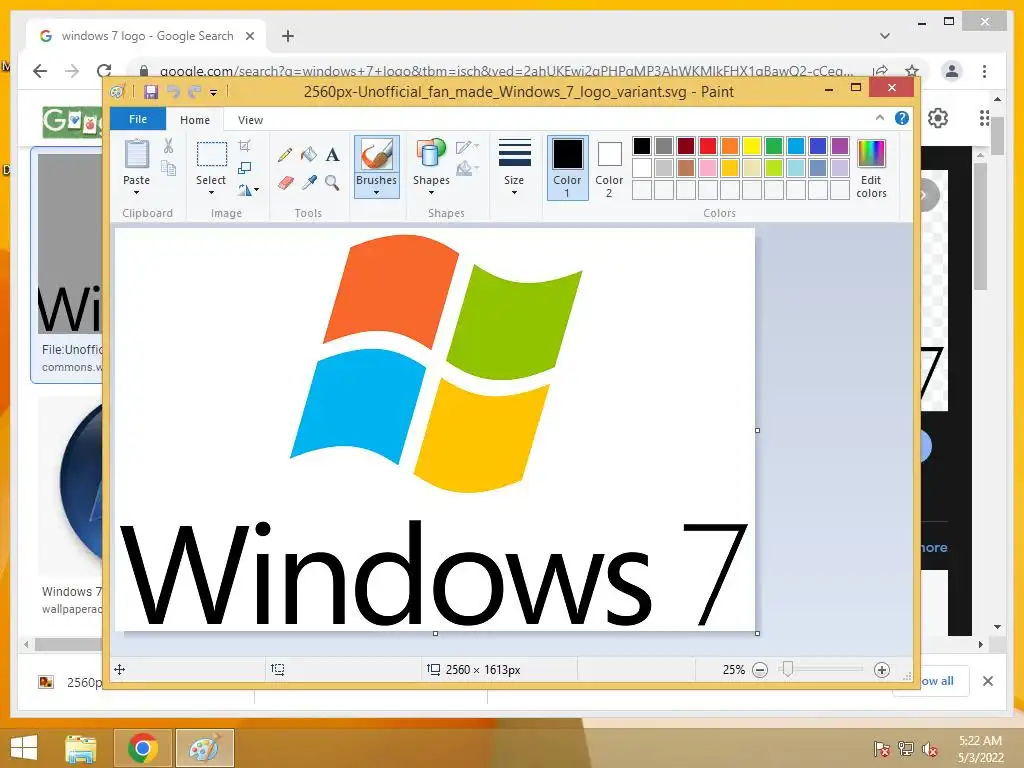Select the Magnifier tool
1024x768 pixels.
coord(332,182)
